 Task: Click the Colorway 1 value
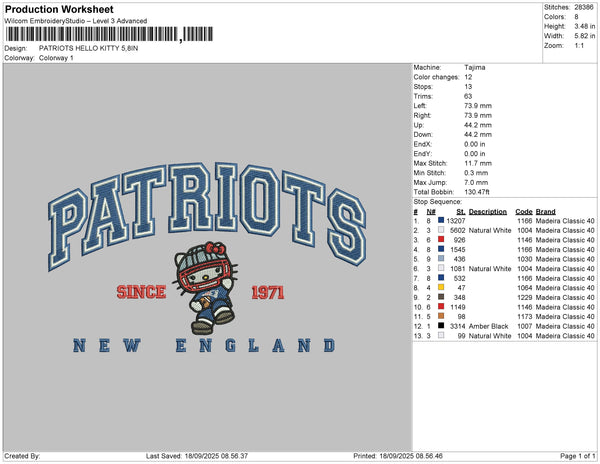tap(56, 58)
